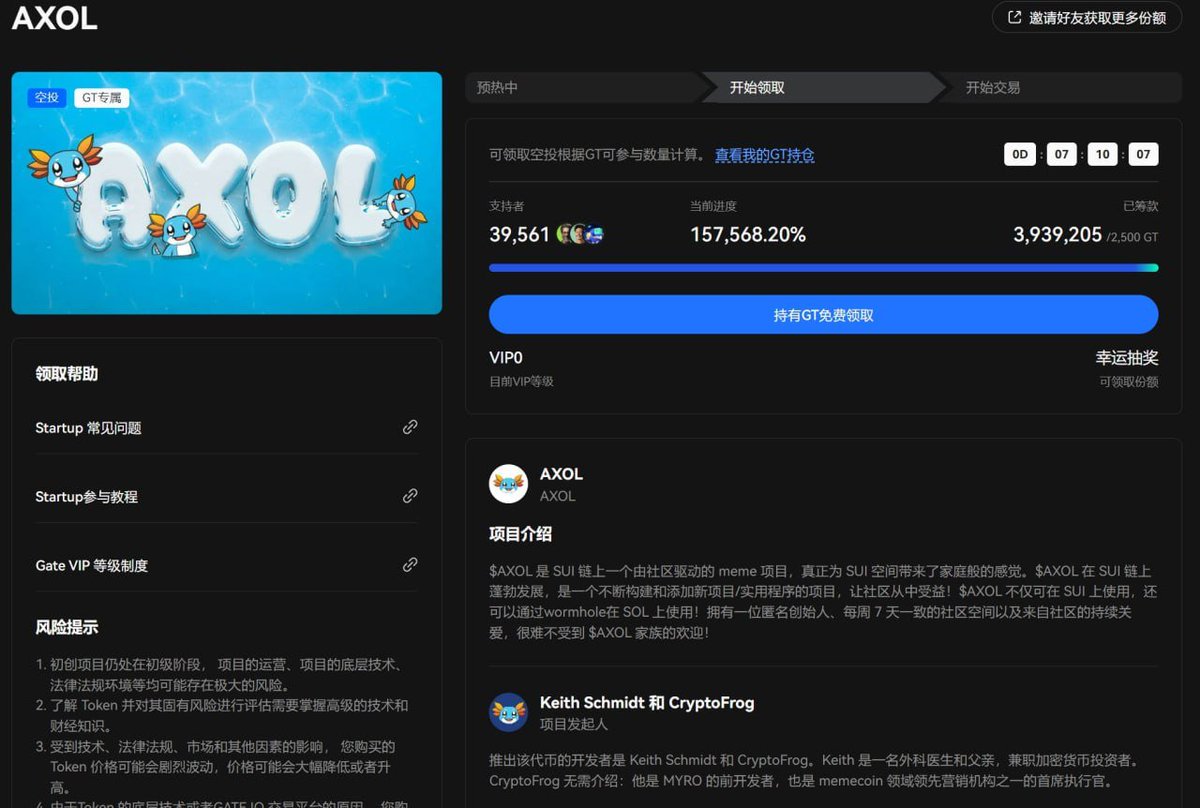1200x808 pixels.
Task: Open link icon beside Startup参与教程
Action: click(410, 496)
